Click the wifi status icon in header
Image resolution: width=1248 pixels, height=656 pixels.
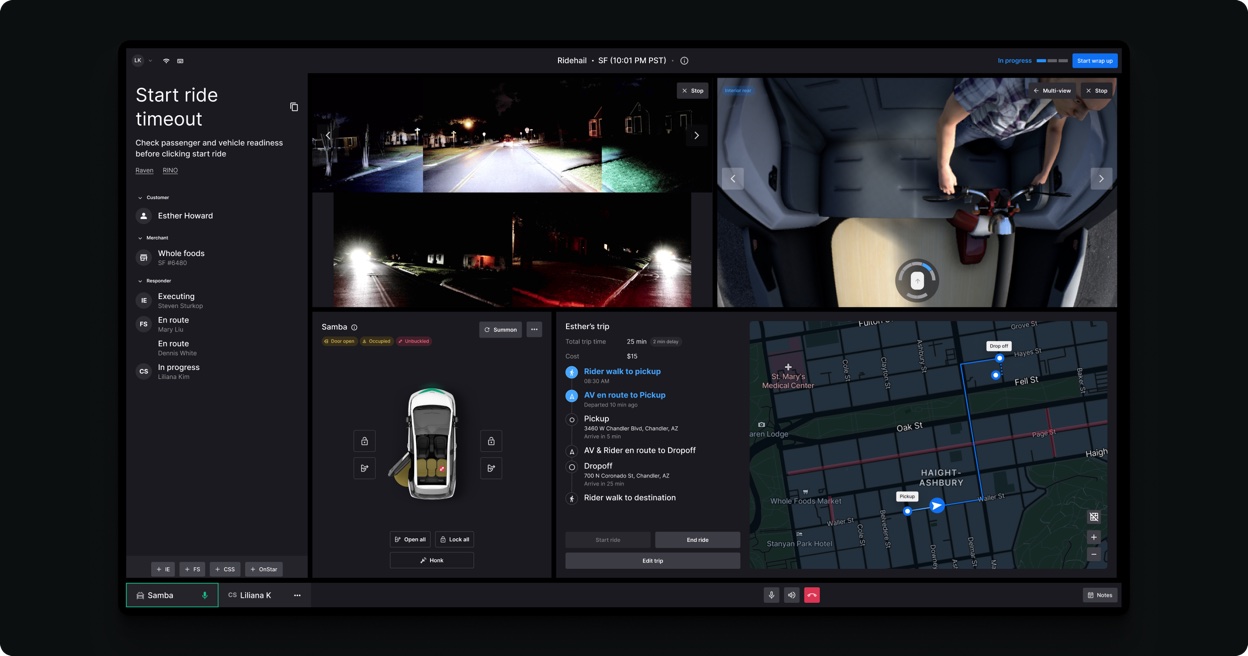[x=166, y=61]
